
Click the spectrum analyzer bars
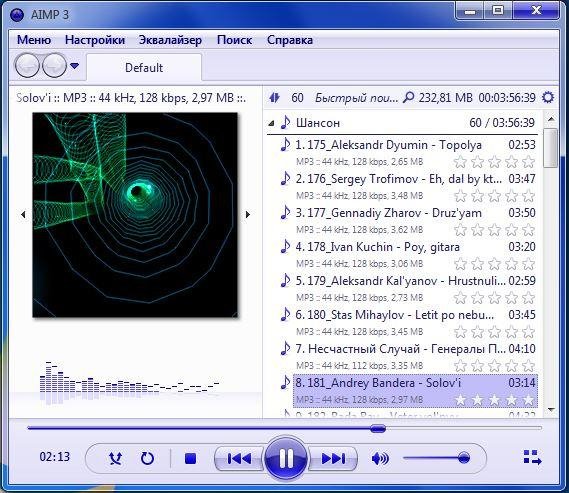[130, 383]
